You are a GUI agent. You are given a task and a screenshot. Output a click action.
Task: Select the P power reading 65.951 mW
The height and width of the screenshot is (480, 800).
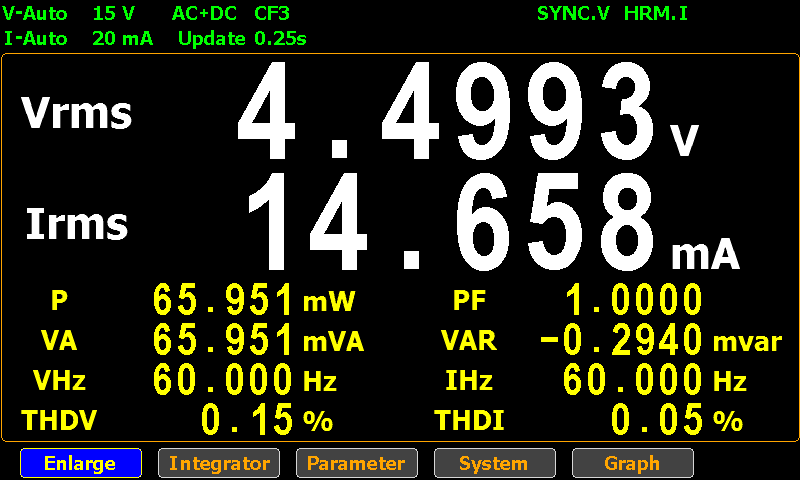coord(224,299)
